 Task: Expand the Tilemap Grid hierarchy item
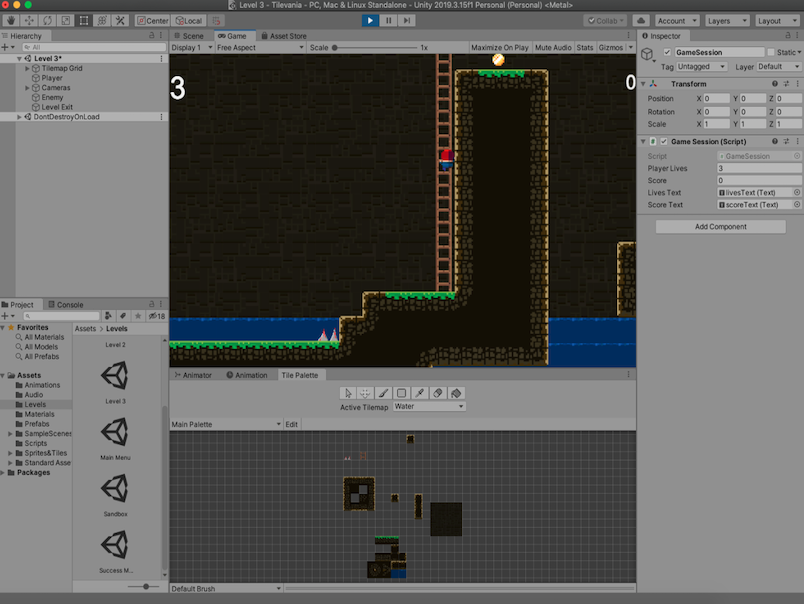(x=27, y=68)
